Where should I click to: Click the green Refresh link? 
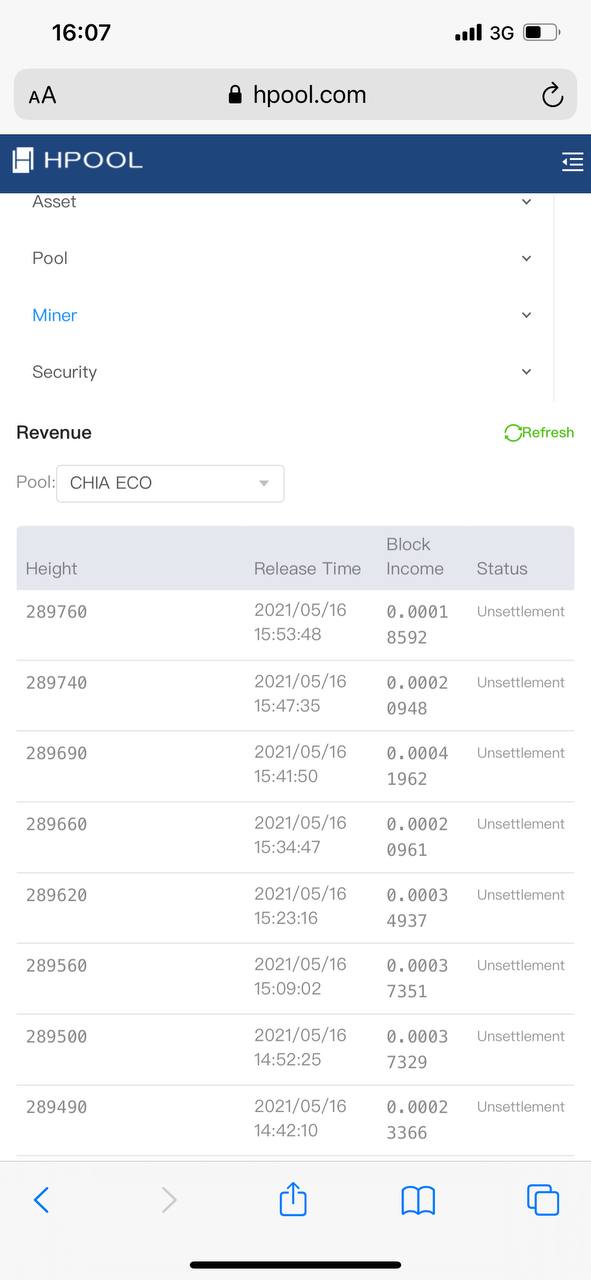tap(539, 433)
